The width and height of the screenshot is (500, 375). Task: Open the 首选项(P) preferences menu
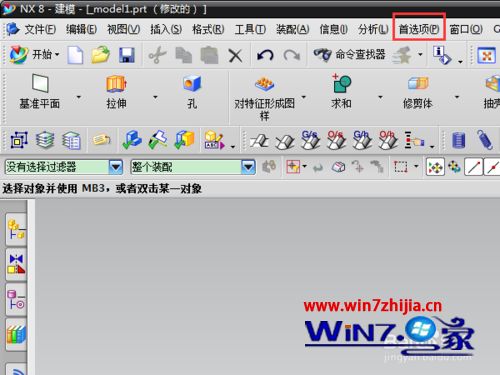419,29
